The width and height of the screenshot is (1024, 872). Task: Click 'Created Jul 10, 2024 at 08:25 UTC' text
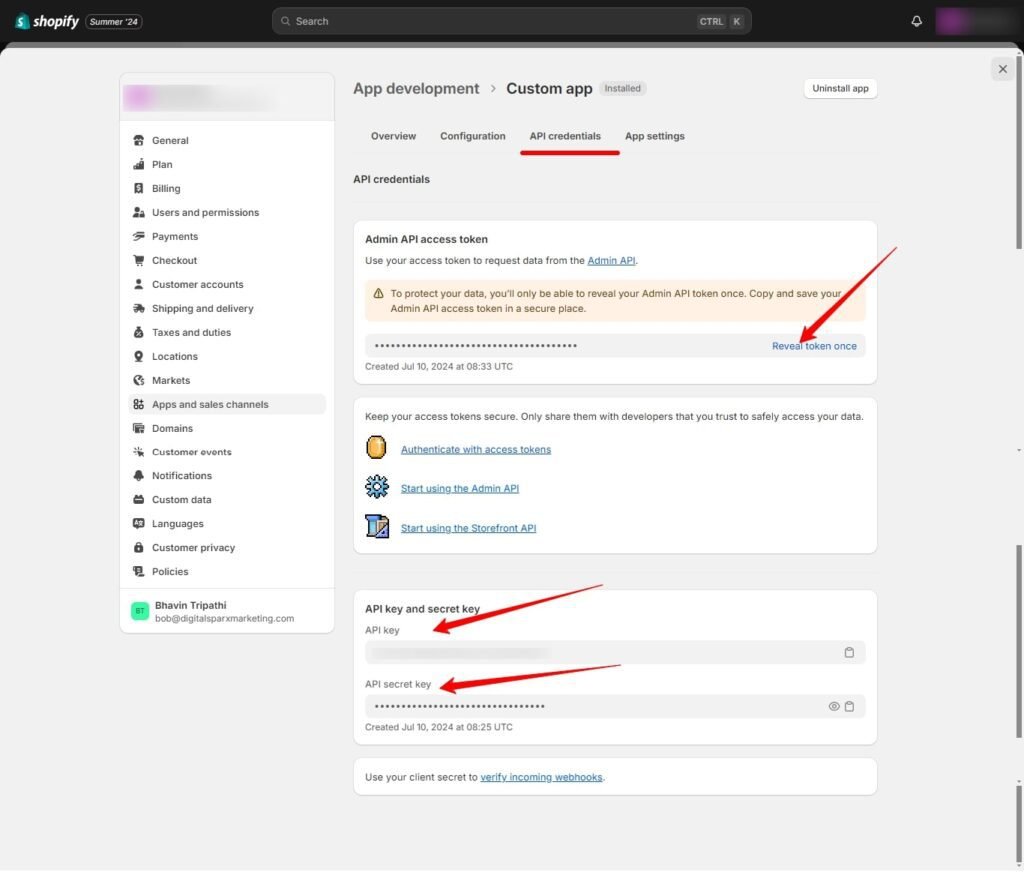click(x=439, y=727)
